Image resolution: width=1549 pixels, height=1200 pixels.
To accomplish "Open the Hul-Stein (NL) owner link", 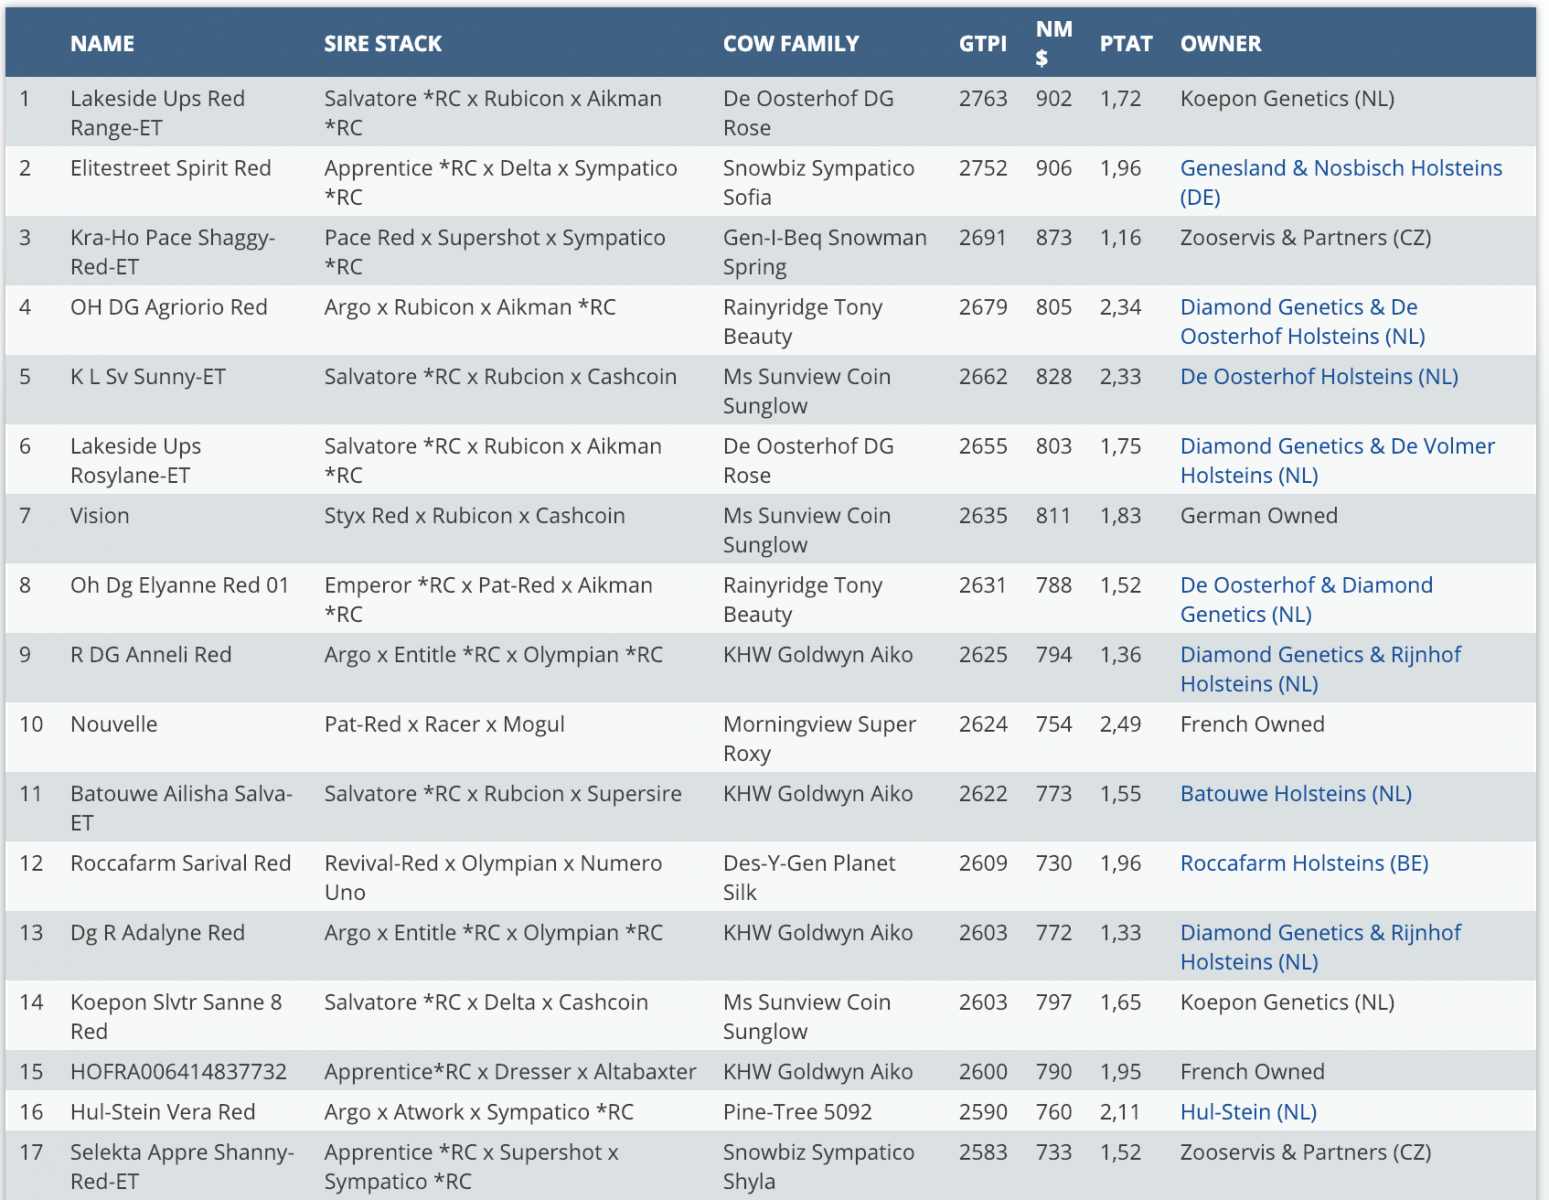I will tap(1247, 1112).
